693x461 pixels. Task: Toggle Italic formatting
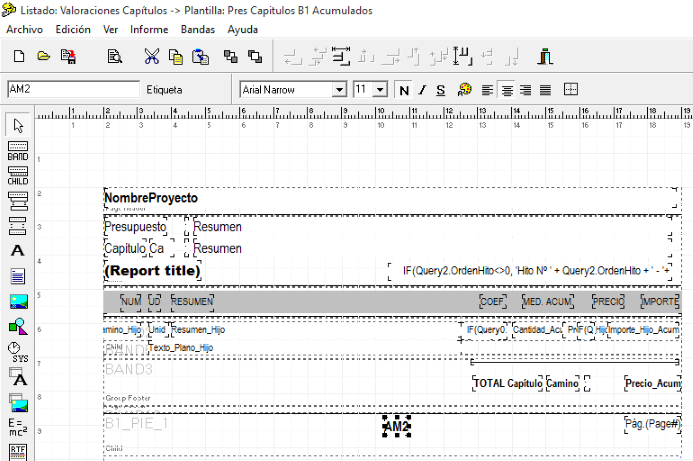pos(423,90)
